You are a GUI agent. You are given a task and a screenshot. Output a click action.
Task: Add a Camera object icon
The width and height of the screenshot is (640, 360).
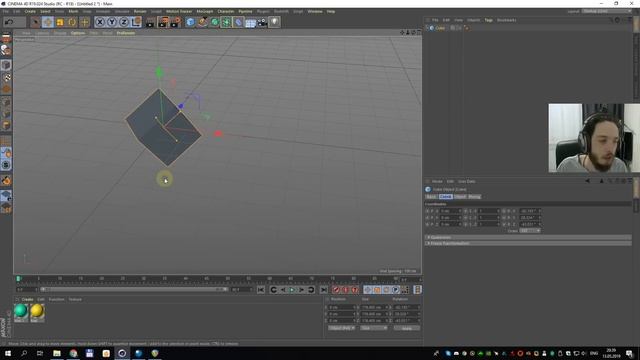(262, 22)
